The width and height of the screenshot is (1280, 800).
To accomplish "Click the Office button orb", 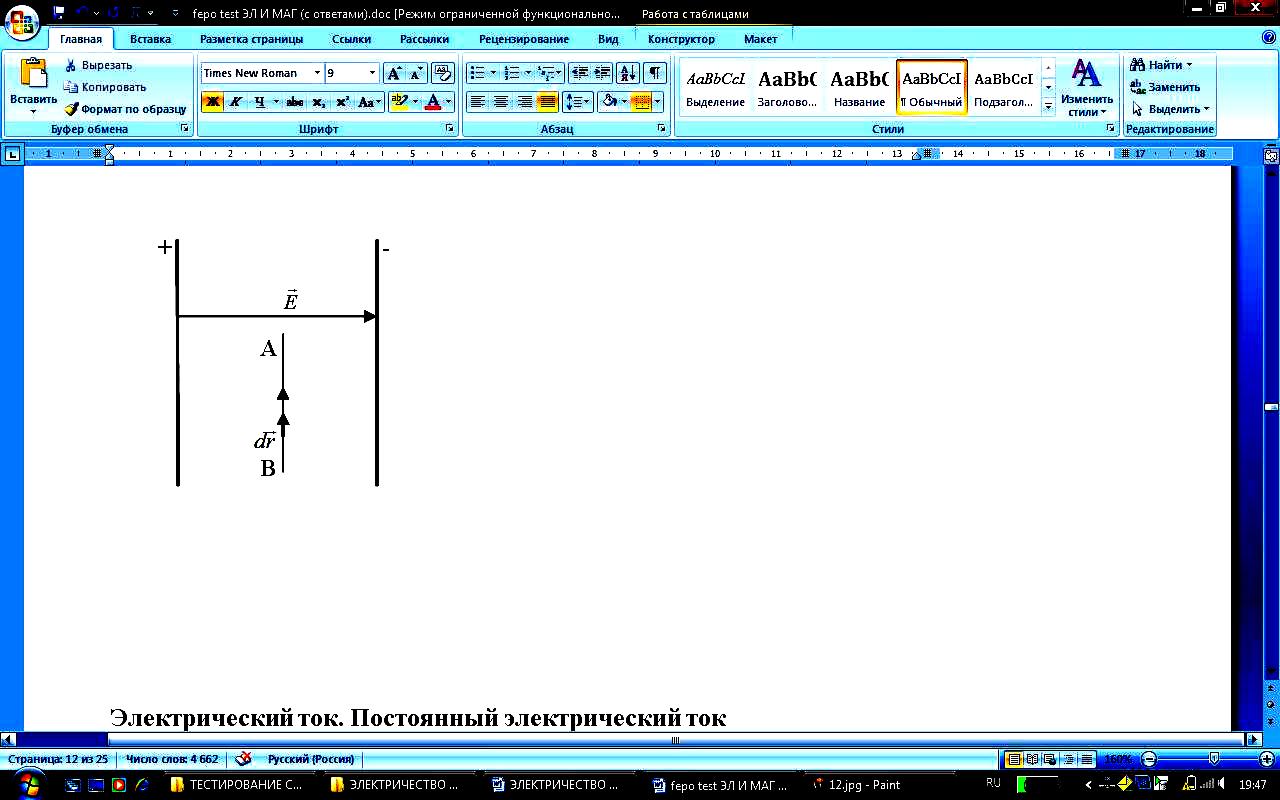I will [22, 22].
